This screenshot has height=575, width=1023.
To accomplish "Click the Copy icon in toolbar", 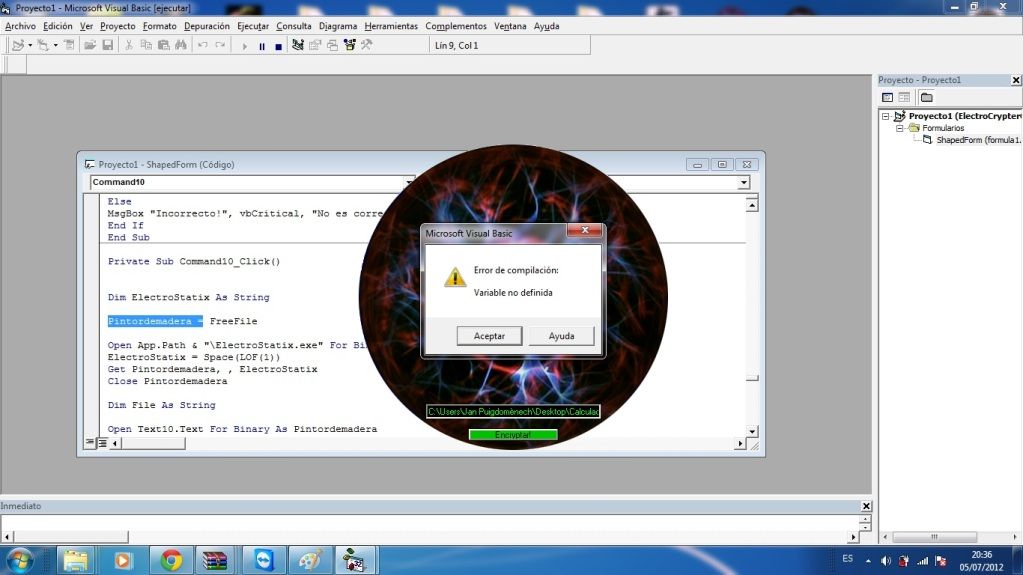I will tap(146, 45).
